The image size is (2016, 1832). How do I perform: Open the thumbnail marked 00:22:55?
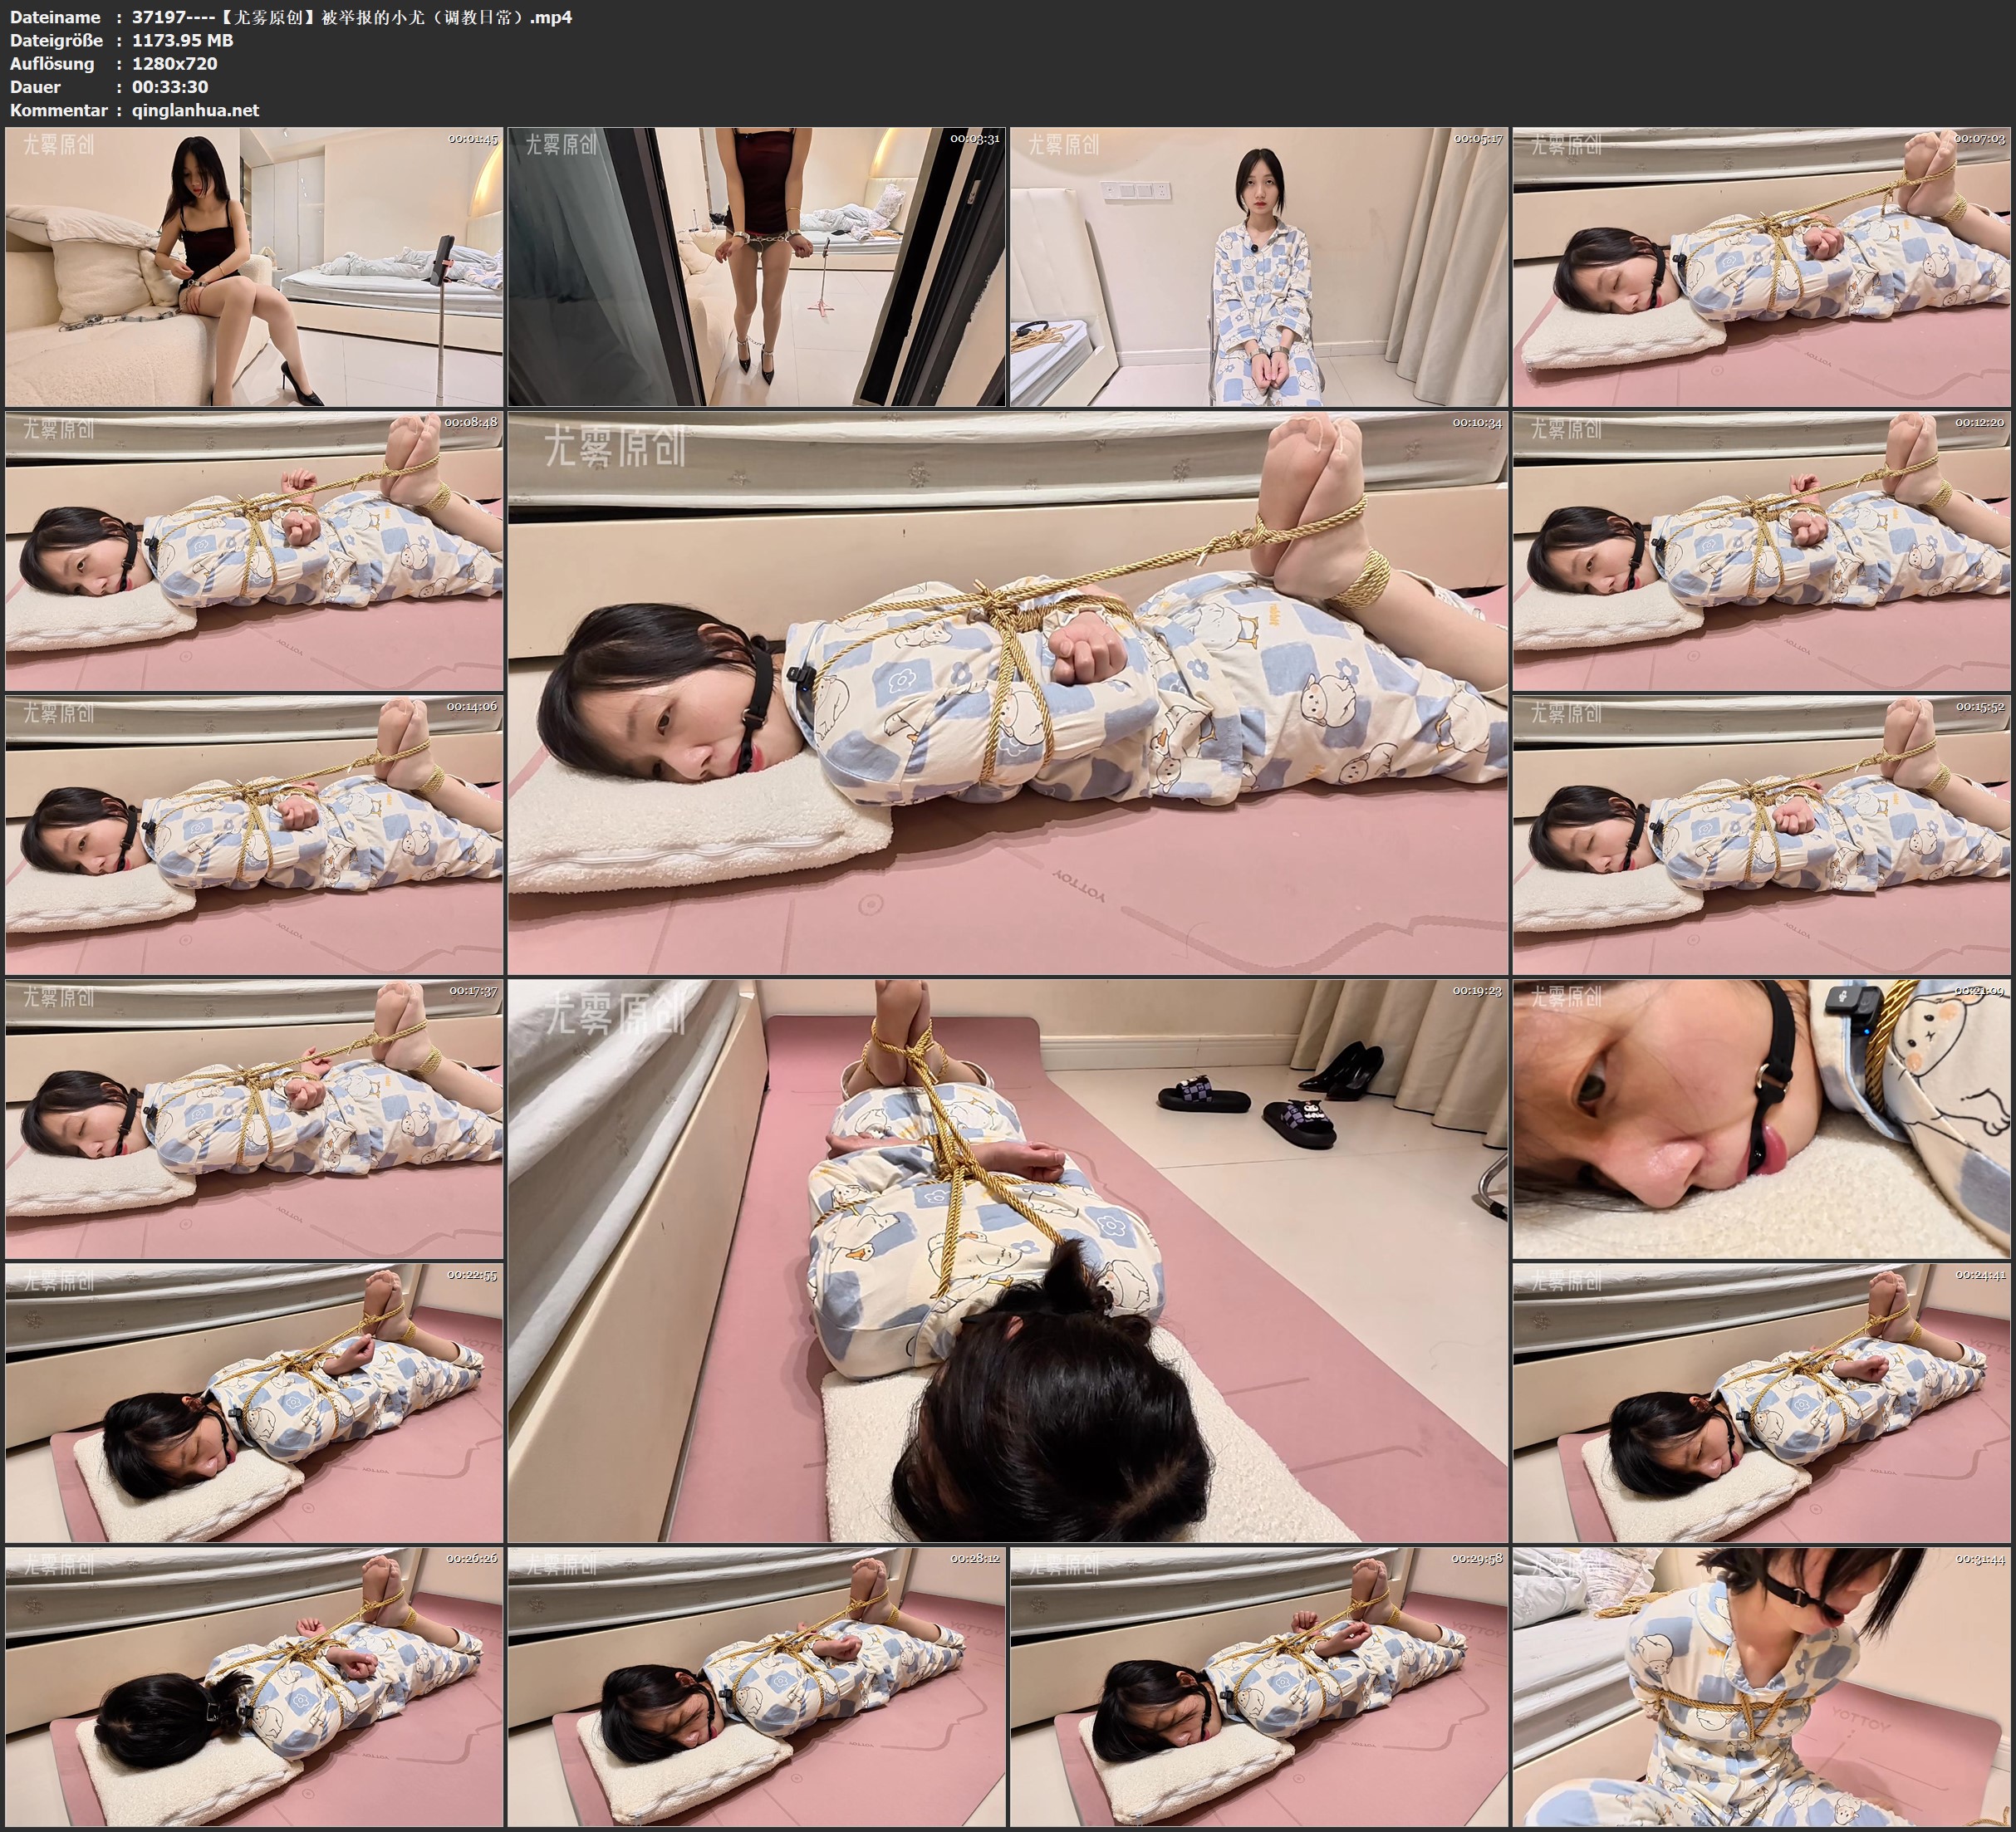click(x=254, y=1403)
